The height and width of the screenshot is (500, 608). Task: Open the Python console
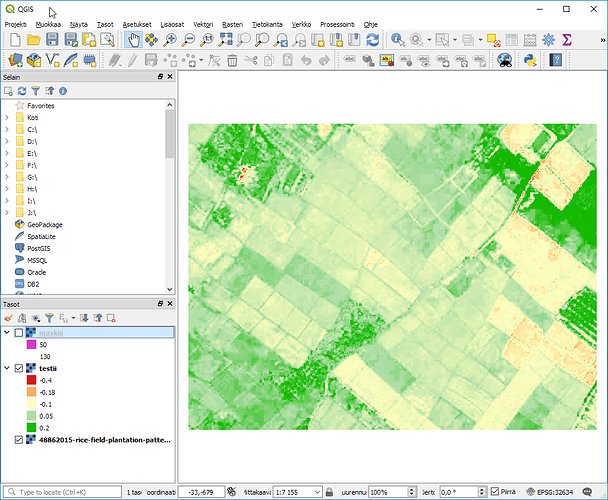point(530,60)
